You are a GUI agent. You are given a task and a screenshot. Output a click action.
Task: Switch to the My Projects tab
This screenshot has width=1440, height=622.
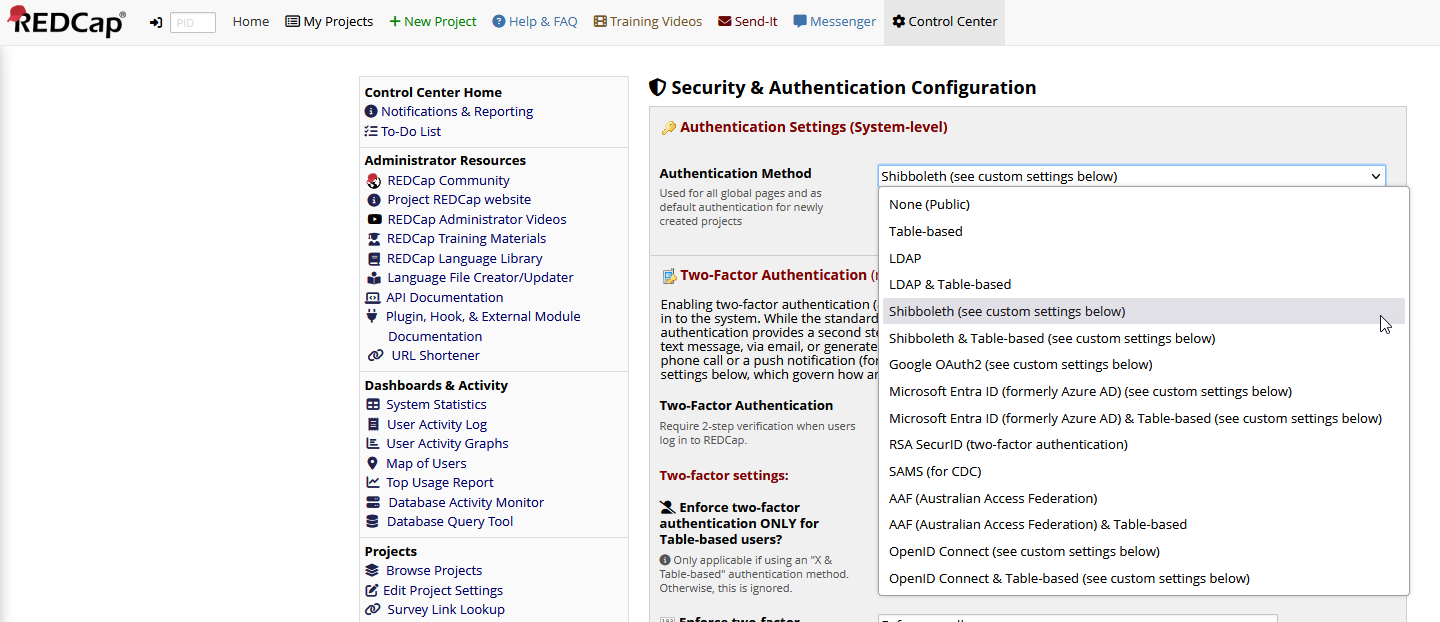tap(329, 21)
